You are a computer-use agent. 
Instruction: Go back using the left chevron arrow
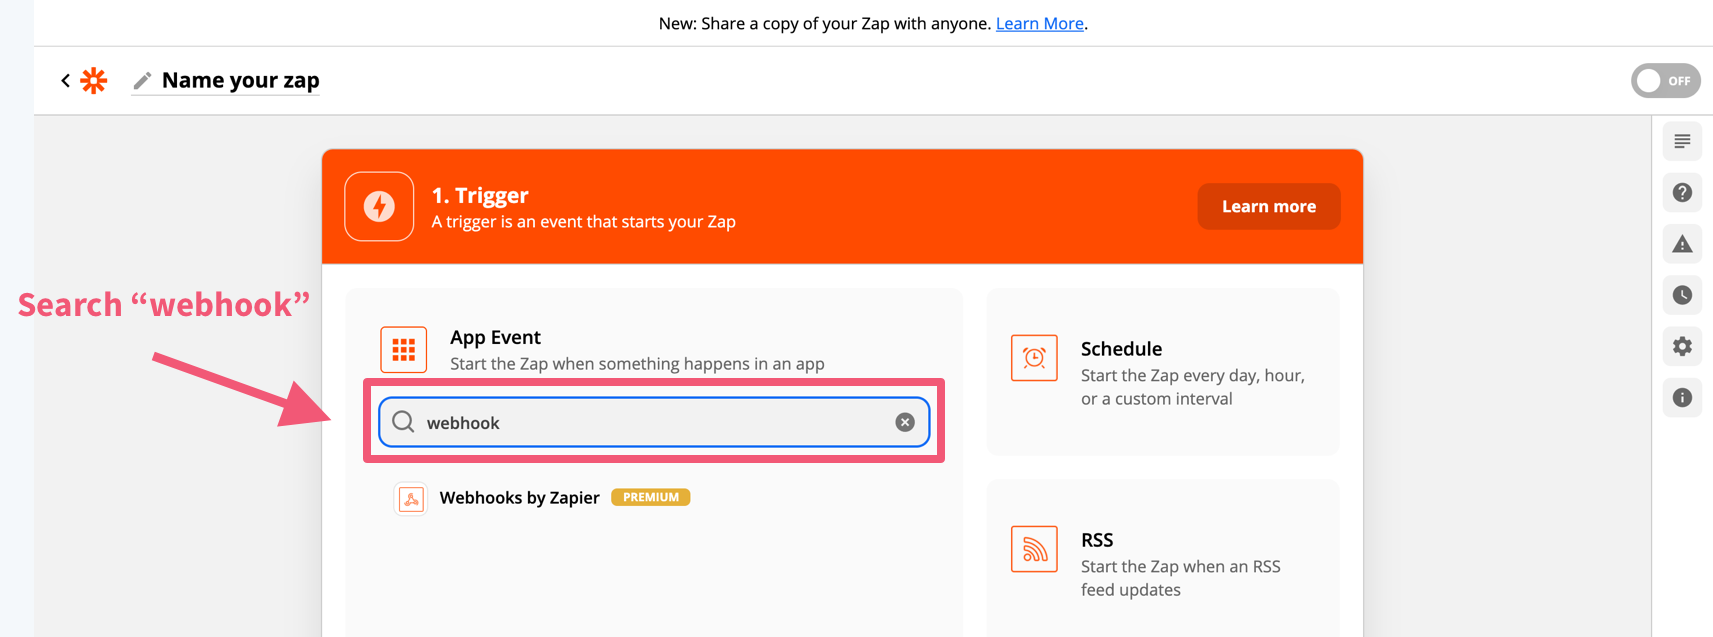[x=65, y=80]
